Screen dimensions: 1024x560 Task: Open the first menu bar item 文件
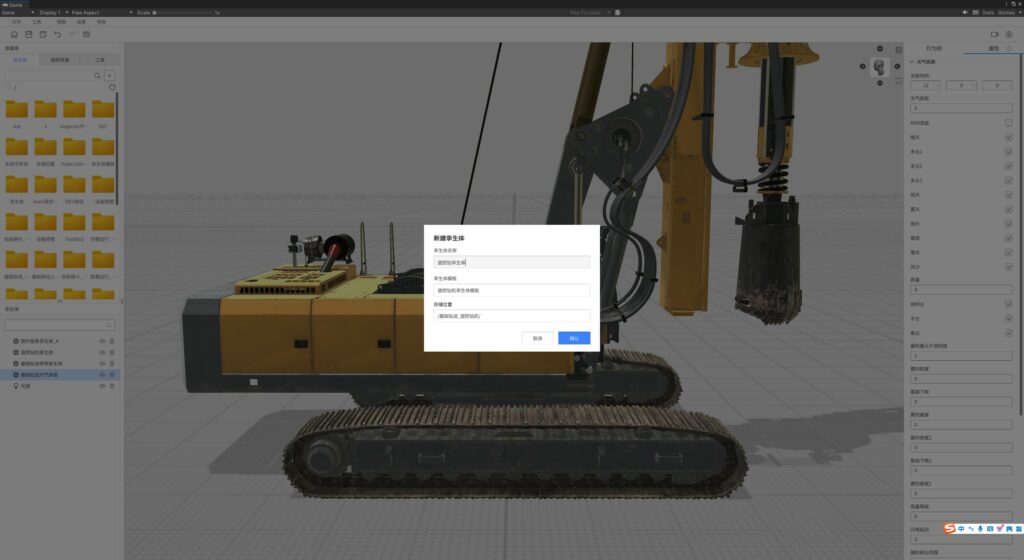click(16, 22)
